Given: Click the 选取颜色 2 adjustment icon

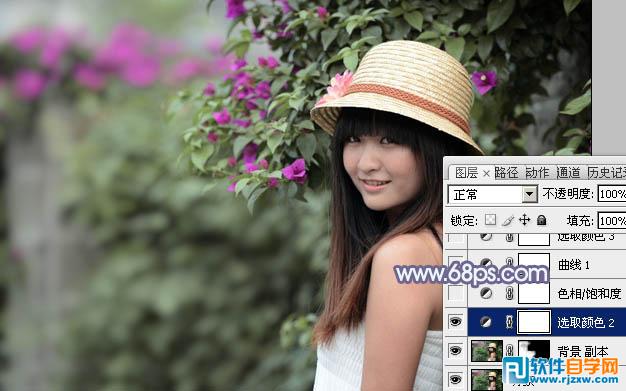Looking at the screenshot, I should tap(486, 322).
